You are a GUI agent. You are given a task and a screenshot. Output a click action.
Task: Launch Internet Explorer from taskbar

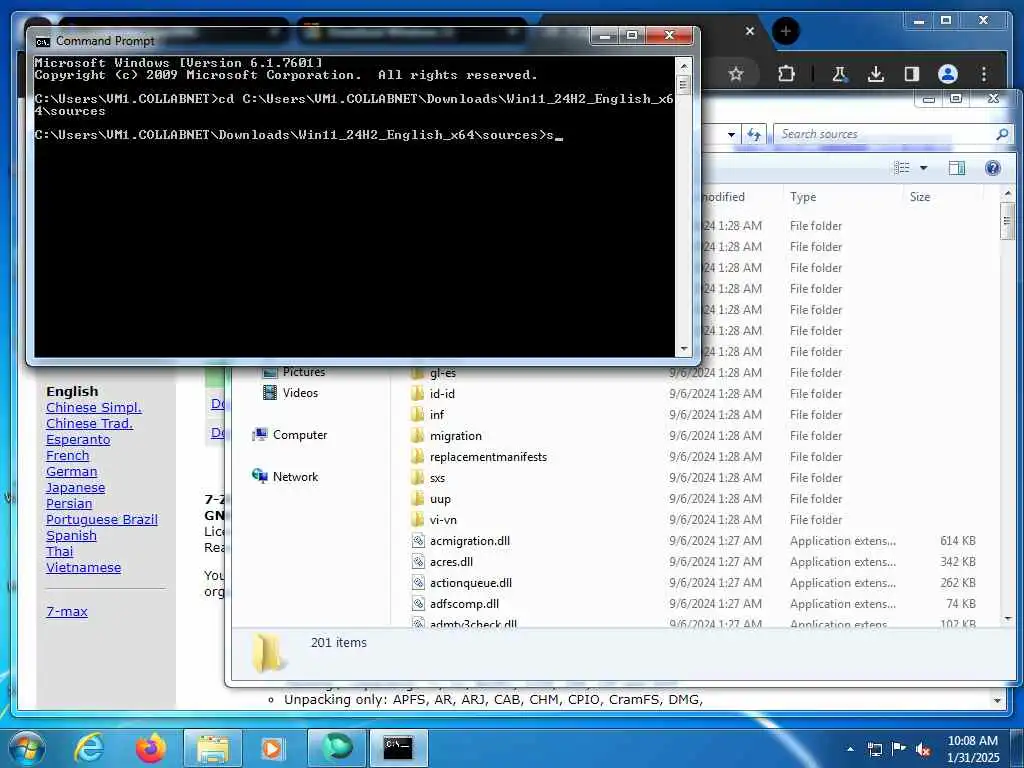[89, 748]
